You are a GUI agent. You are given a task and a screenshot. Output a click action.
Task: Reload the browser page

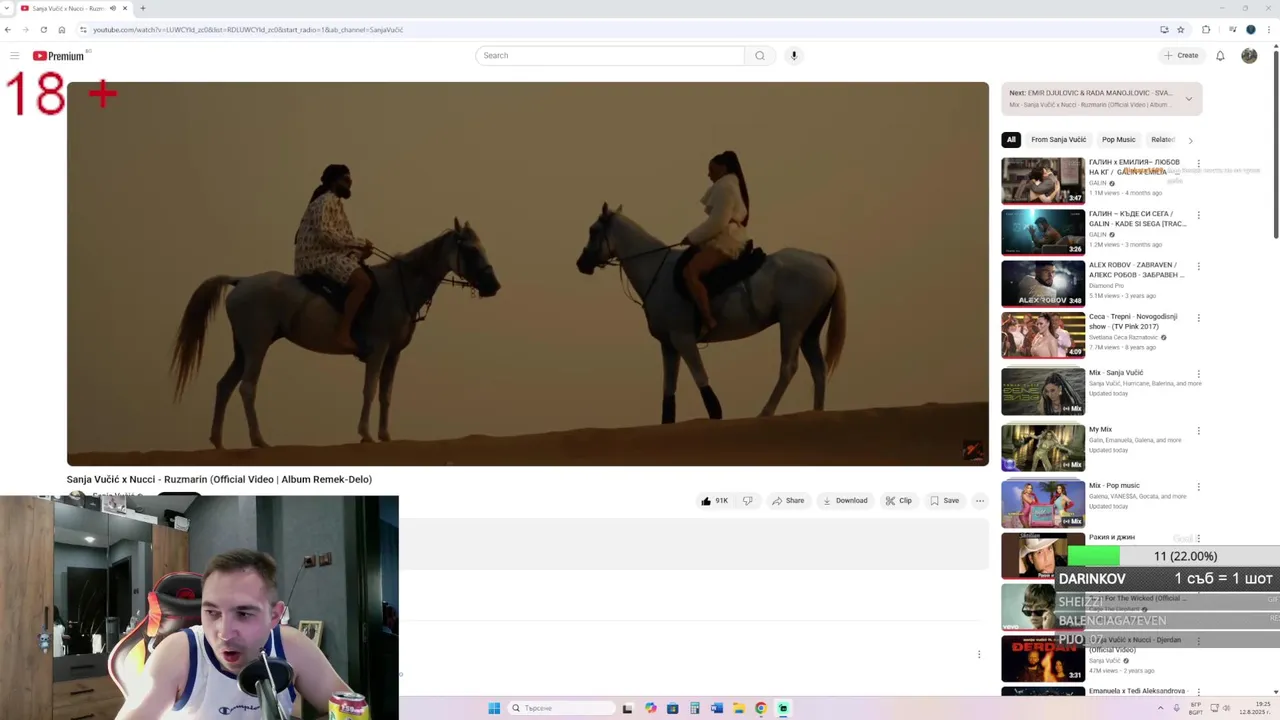tap(43, 30)
